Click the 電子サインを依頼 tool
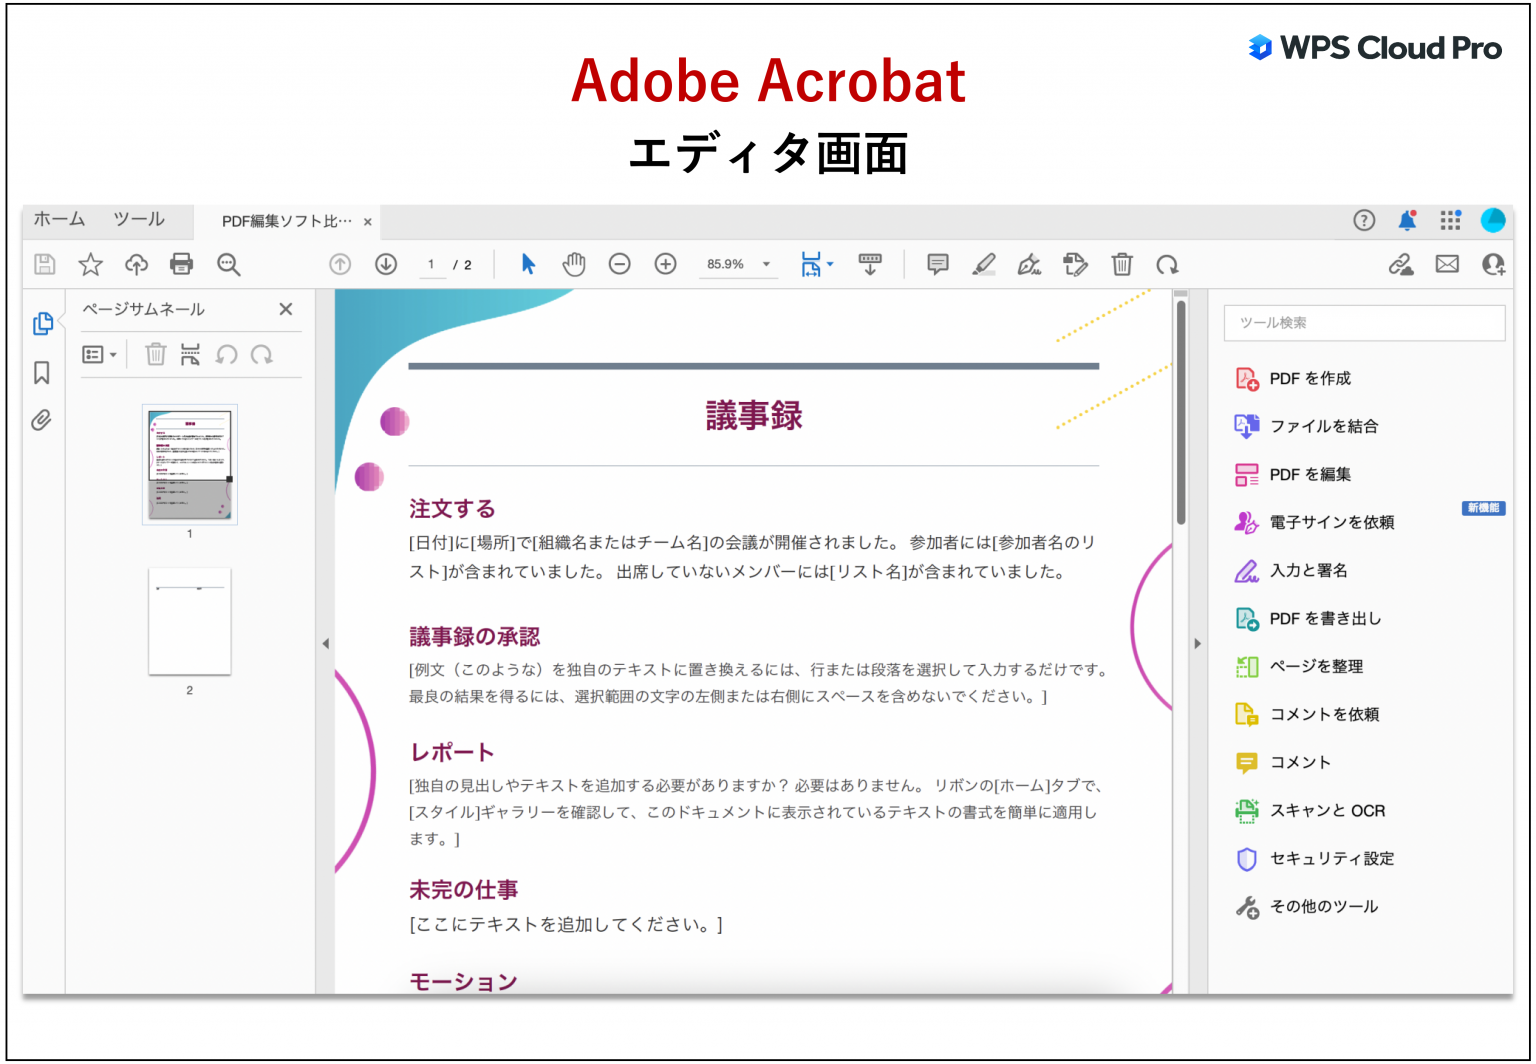Image resolution: width=1536 pixels, height=1064 pixels. [x=1330, y=522]
